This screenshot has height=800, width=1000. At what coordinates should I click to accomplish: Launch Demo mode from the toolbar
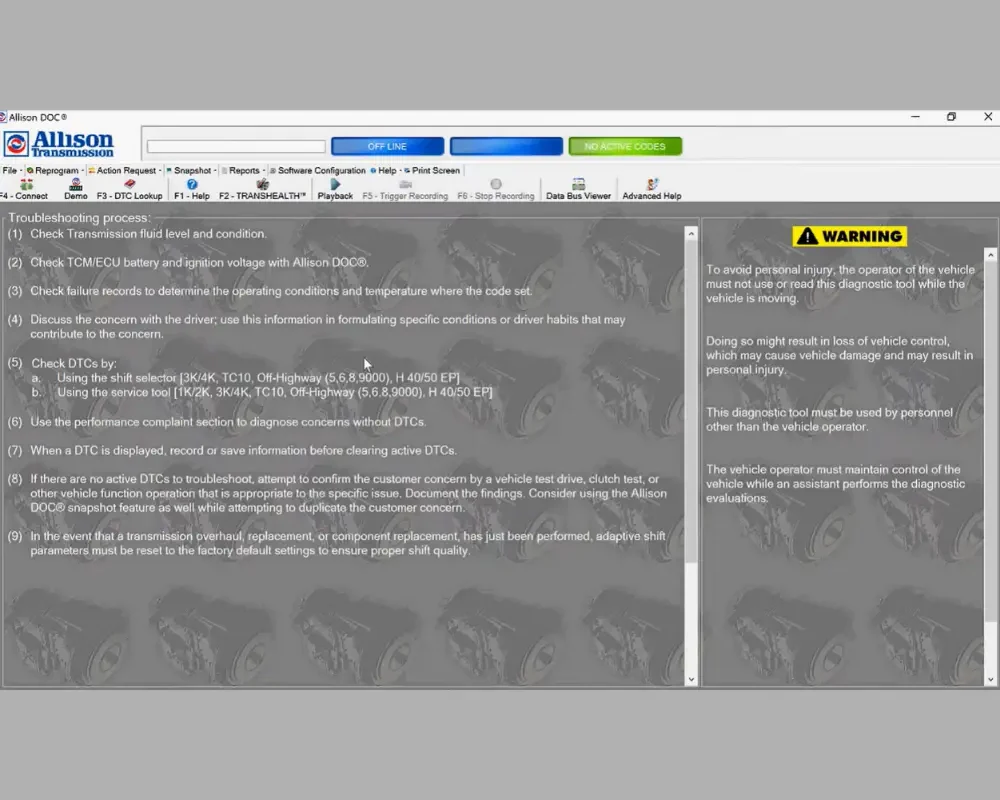coord(76,189)
